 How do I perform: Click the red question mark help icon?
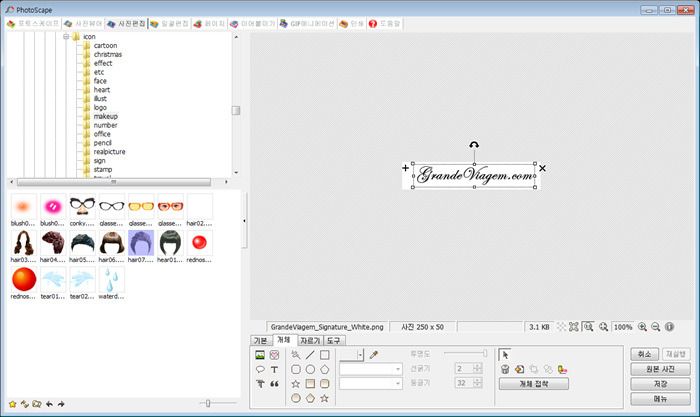click(x=373, y=24)
